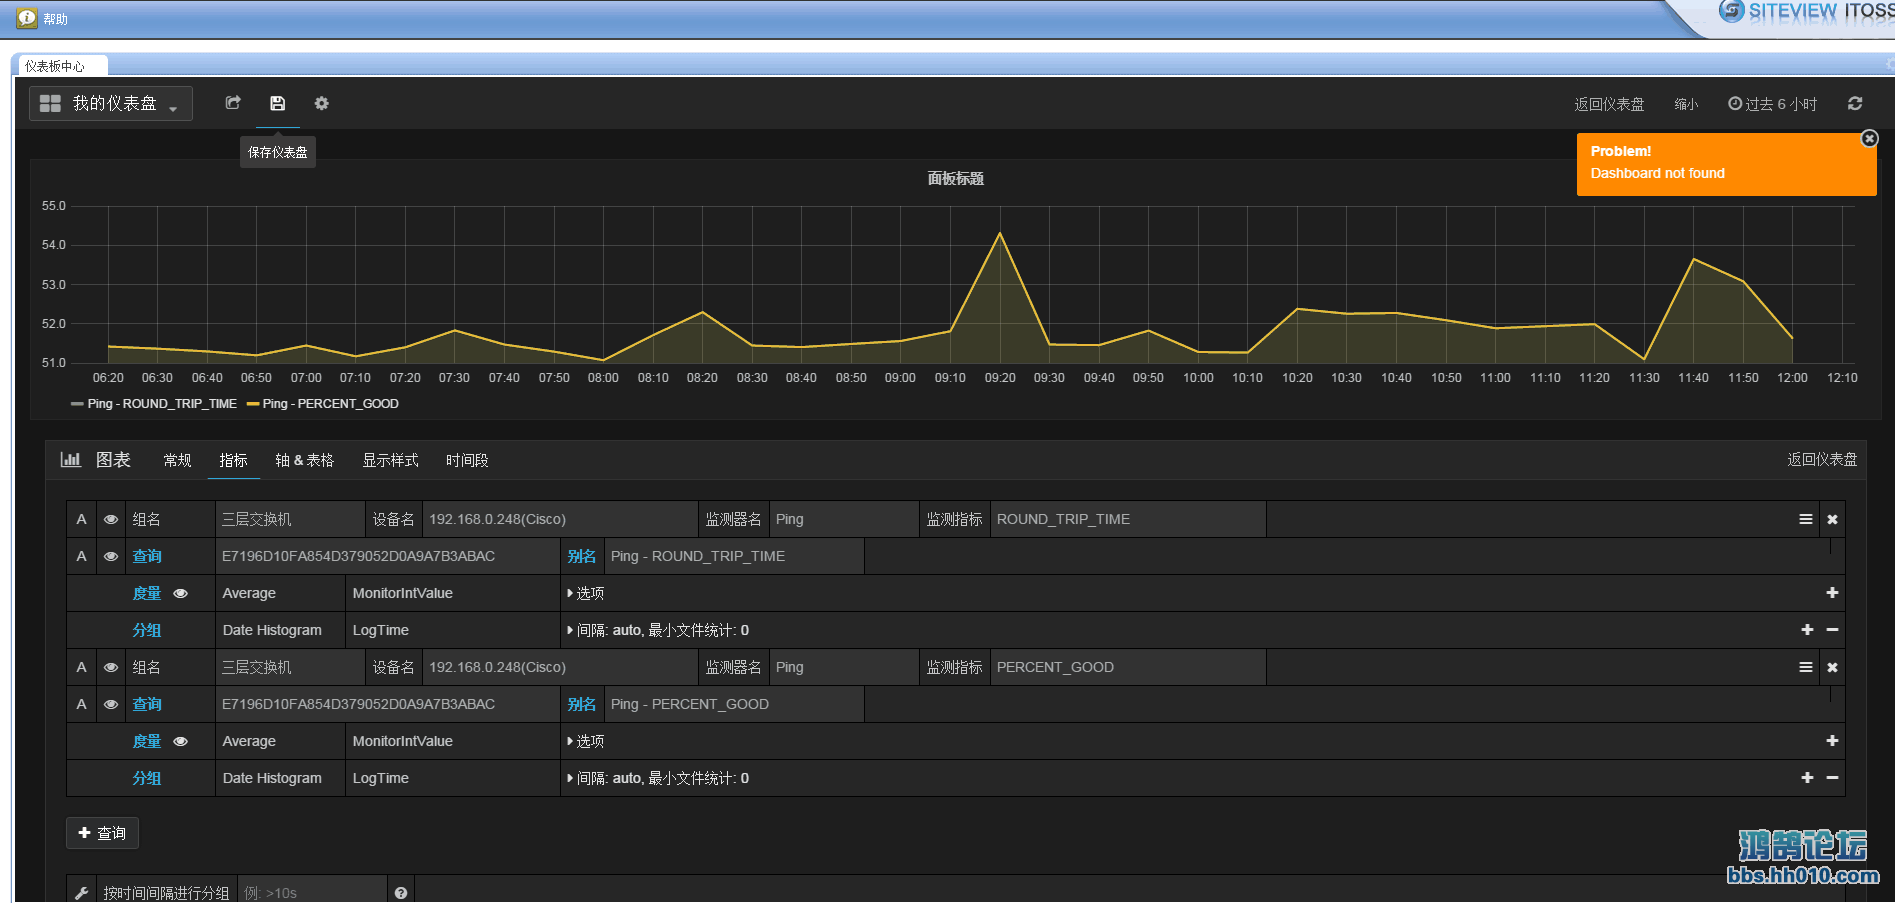Image resolution: width=1895 pixels, height=903 pixels.
Task: Add a group-by with plus in PERCENT_GOOD 分组 row
Action: 1807,778
